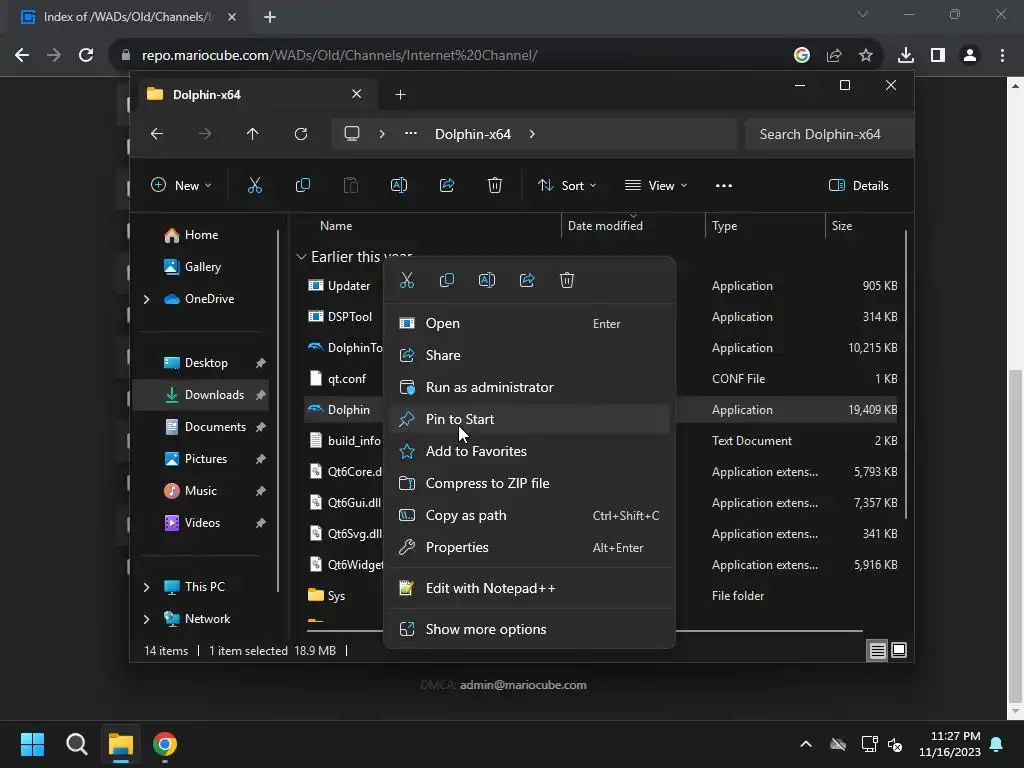
Task: Click Explorer toolbar Rename icon
Action: point(399,185)
